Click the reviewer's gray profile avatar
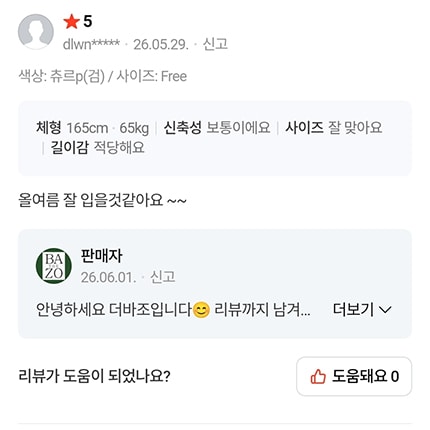The image size is (430, 430). pos(36,32)
